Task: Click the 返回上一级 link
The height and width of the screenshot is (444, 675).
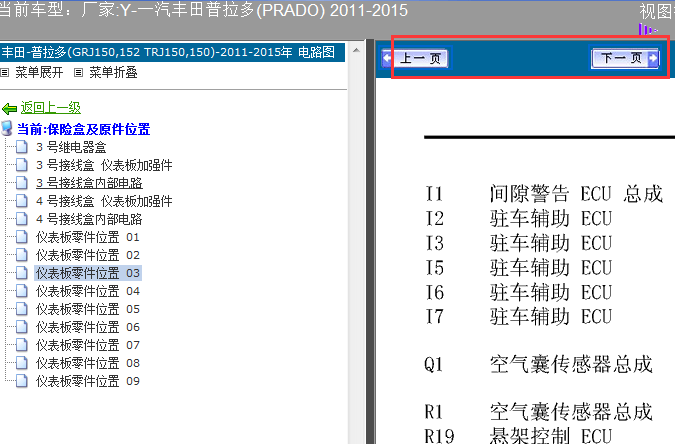Action: point(51,108)
